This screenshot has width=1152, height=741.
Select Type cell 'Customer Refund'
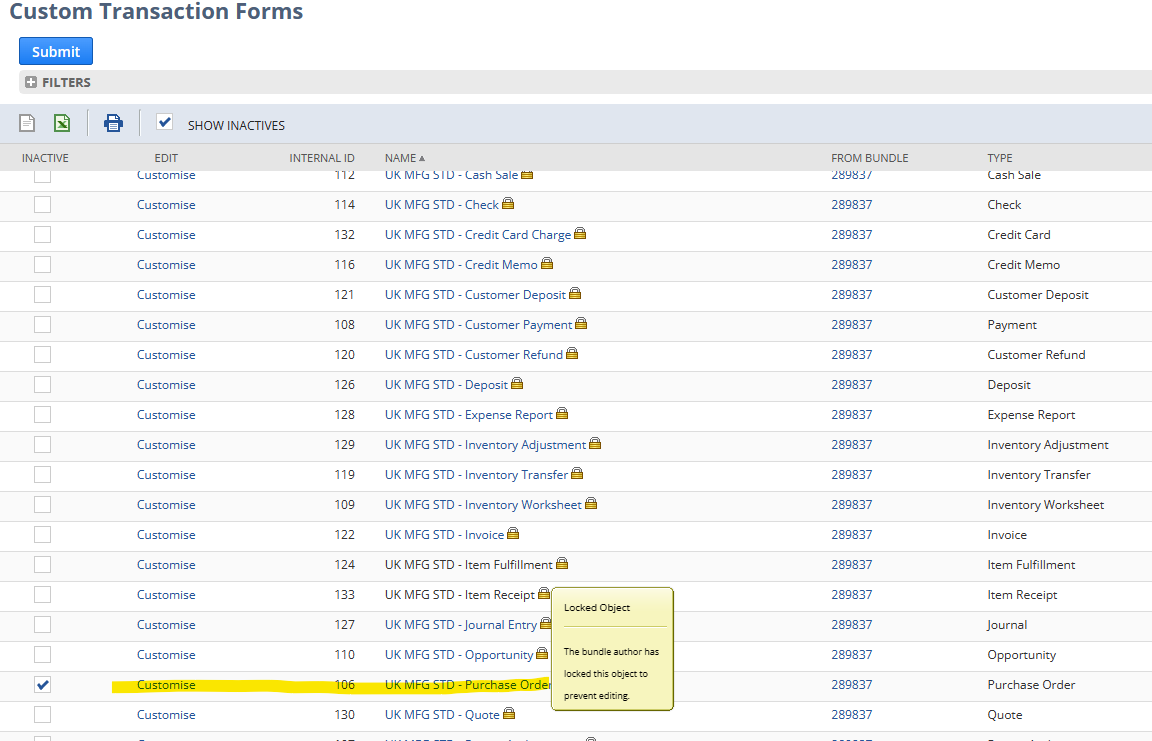(x=1036, y=355)
